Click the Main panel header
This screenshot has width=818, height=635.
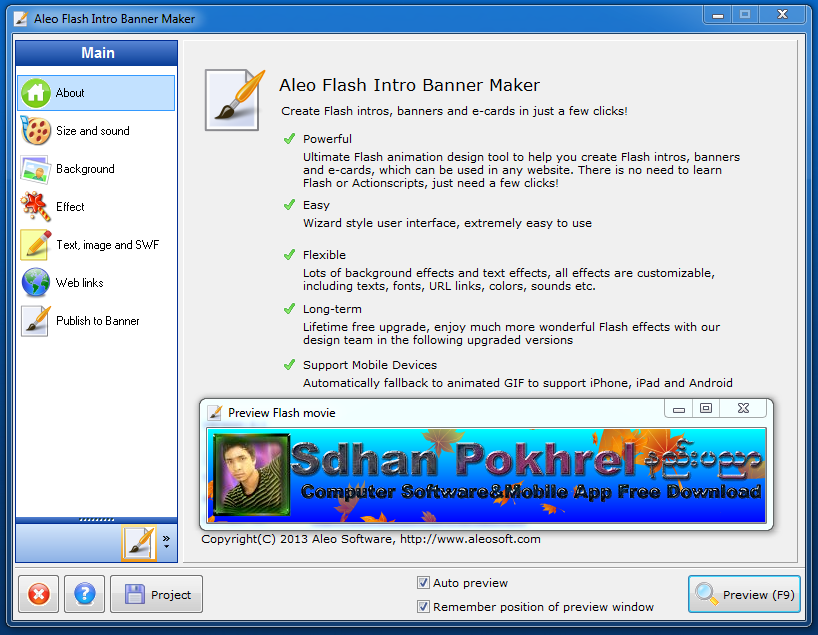(97, 53)
